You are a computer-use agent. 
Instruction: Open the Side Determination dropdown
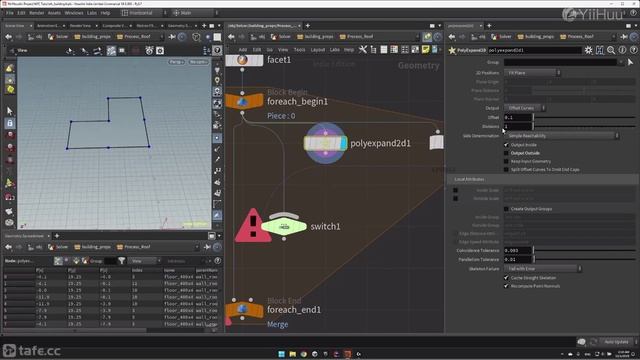pos(562,136)
